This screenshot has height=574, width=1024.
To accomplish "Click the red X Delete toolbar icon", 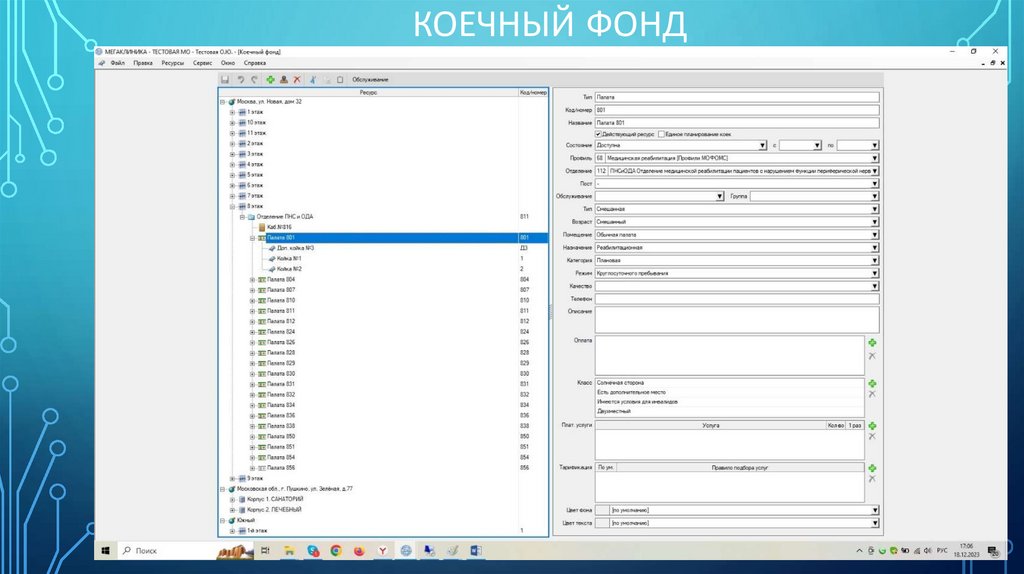I will click(x=297, y=79).
